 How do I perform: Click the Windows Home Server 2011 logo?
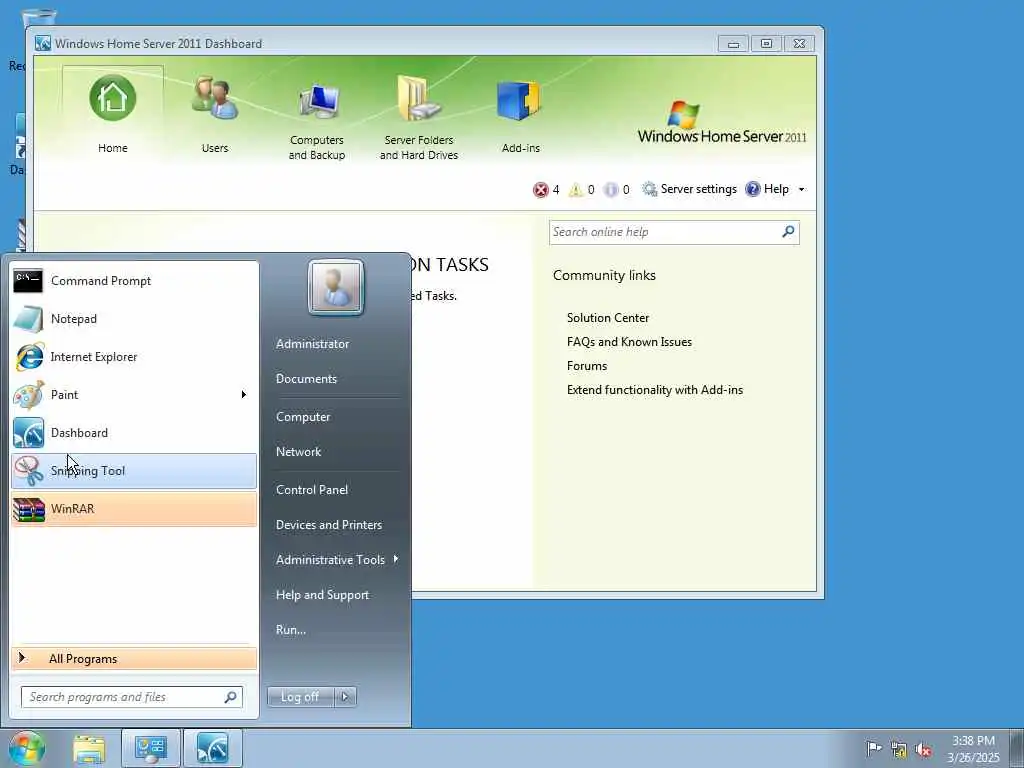click(722, 122)
